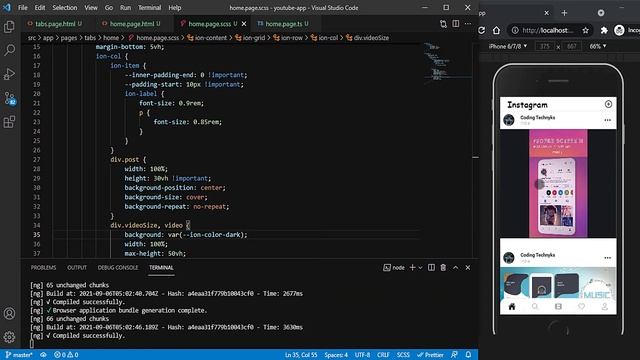The width and height of the screenshot is (640, 360).
Task: Open the Run menu
Action: [125, 8]
